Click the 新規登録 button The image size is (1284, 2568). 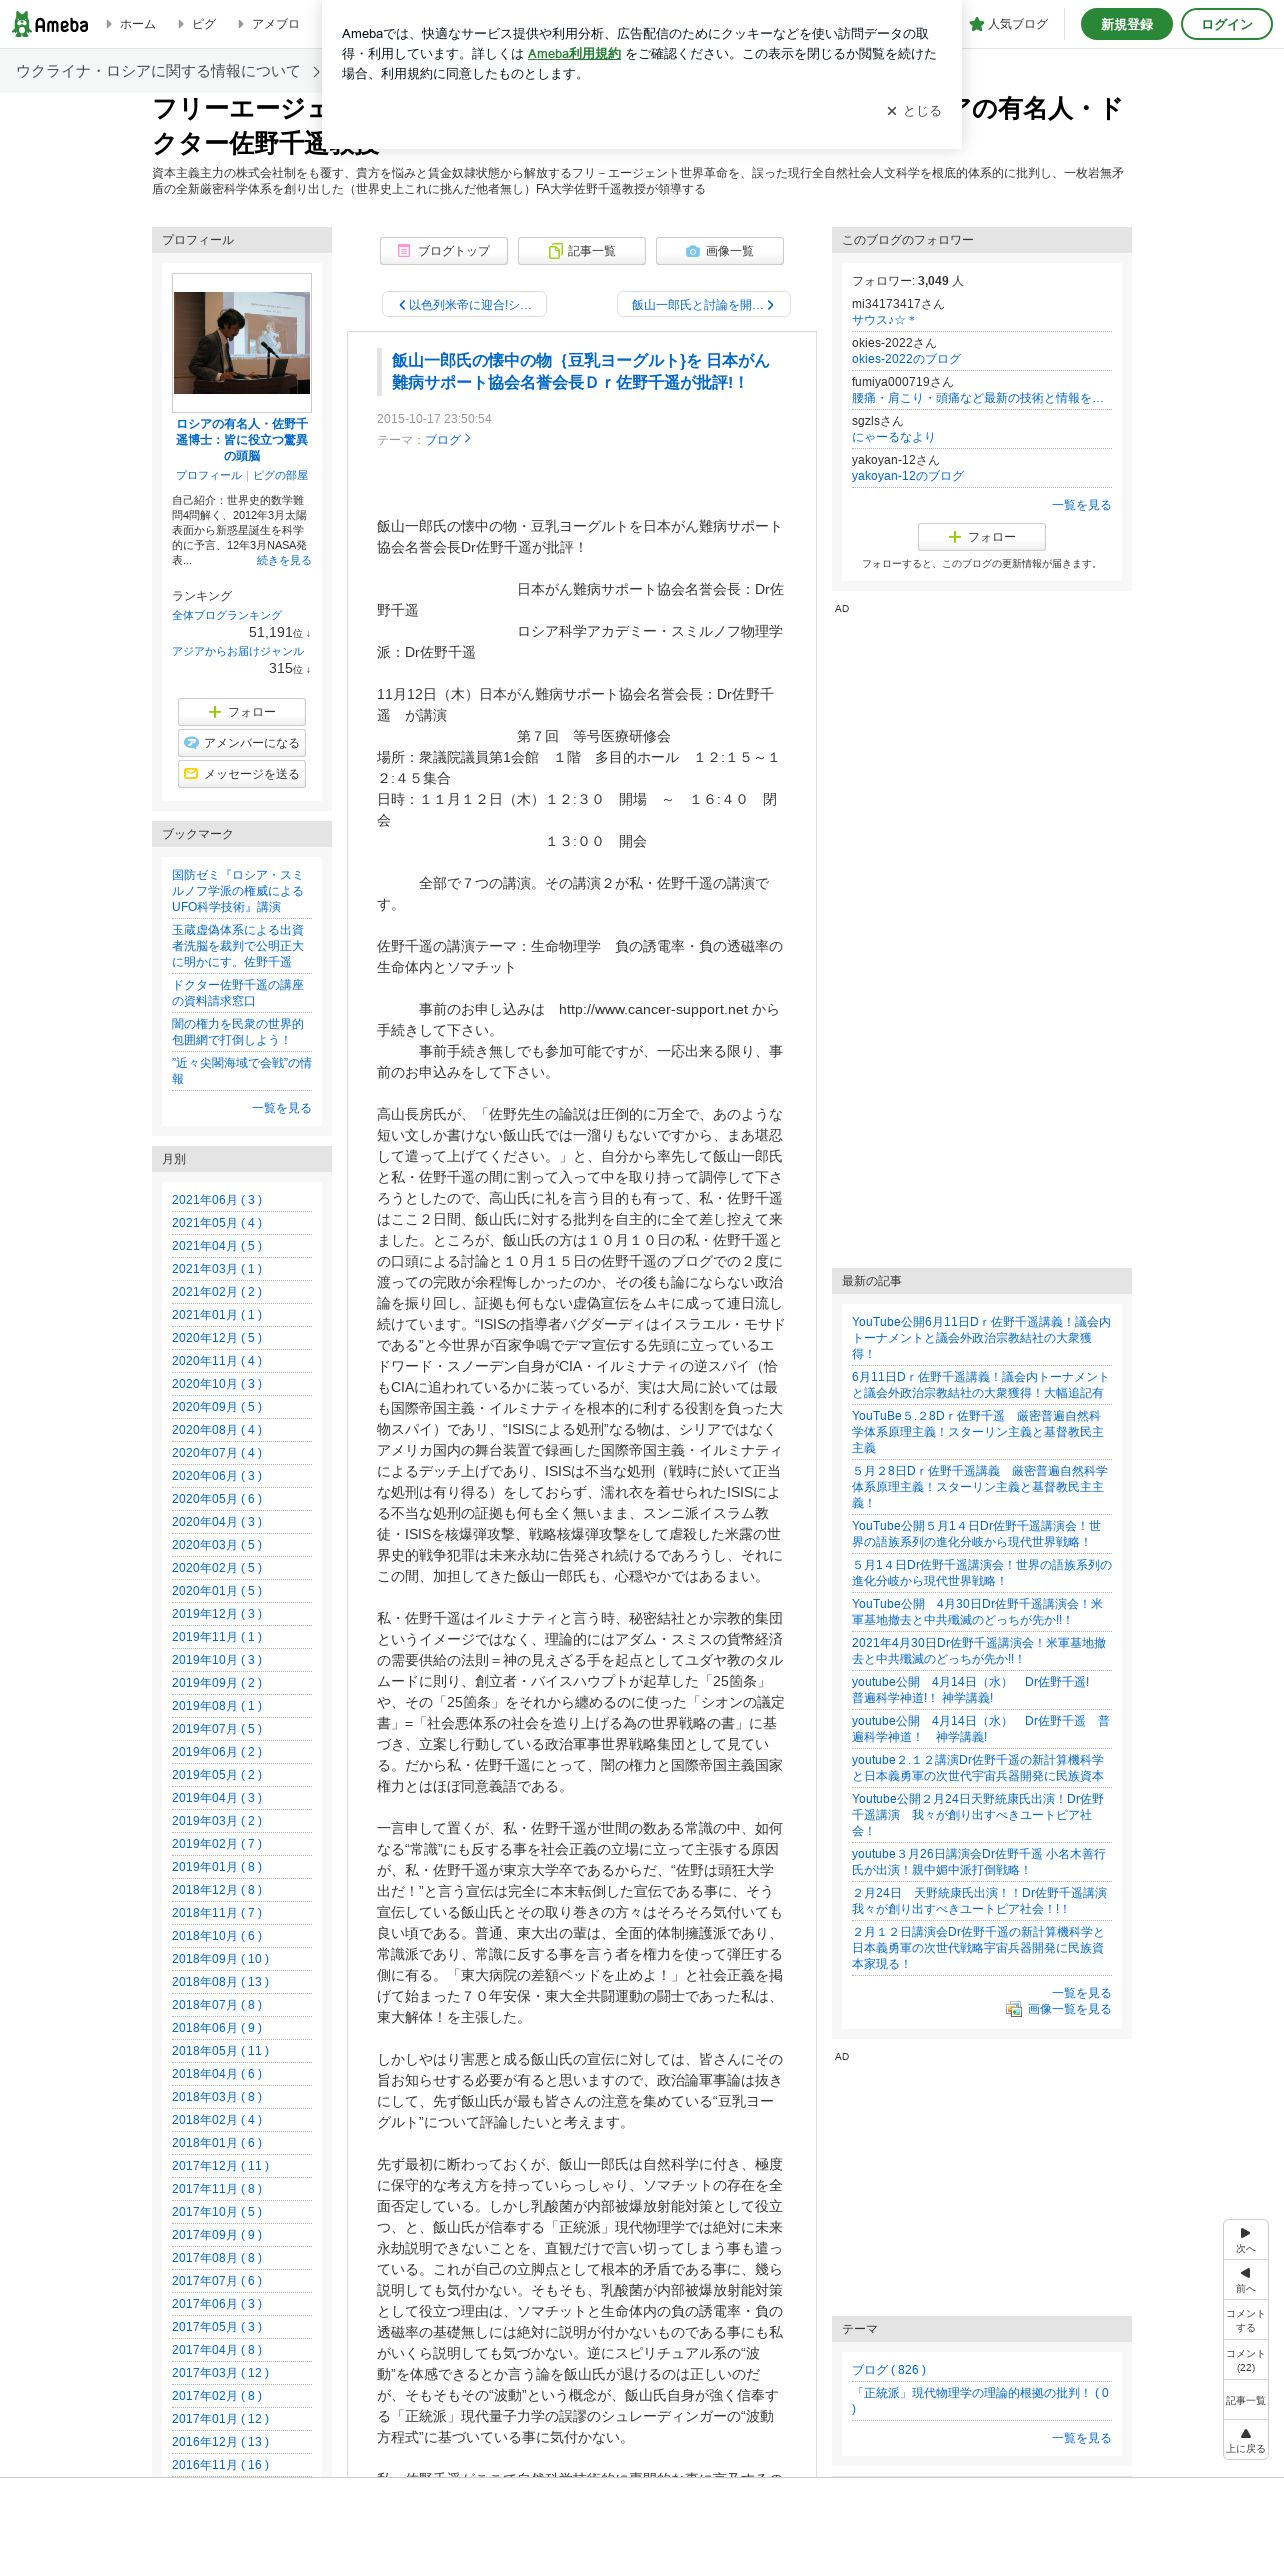pos(1126,24)
